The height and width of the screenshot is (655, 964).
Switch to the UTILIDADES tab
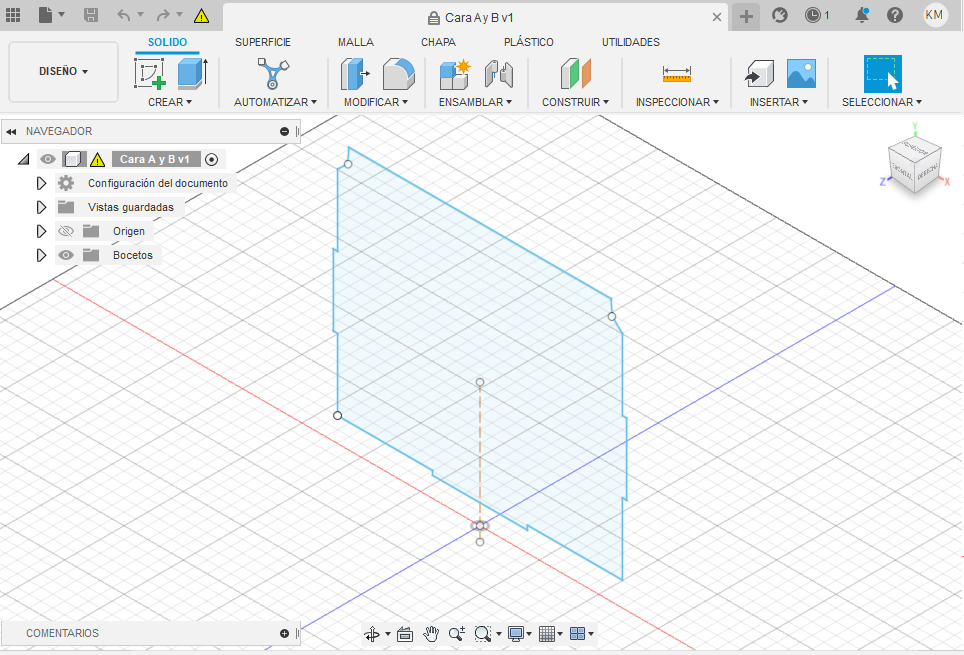[631, 42]
